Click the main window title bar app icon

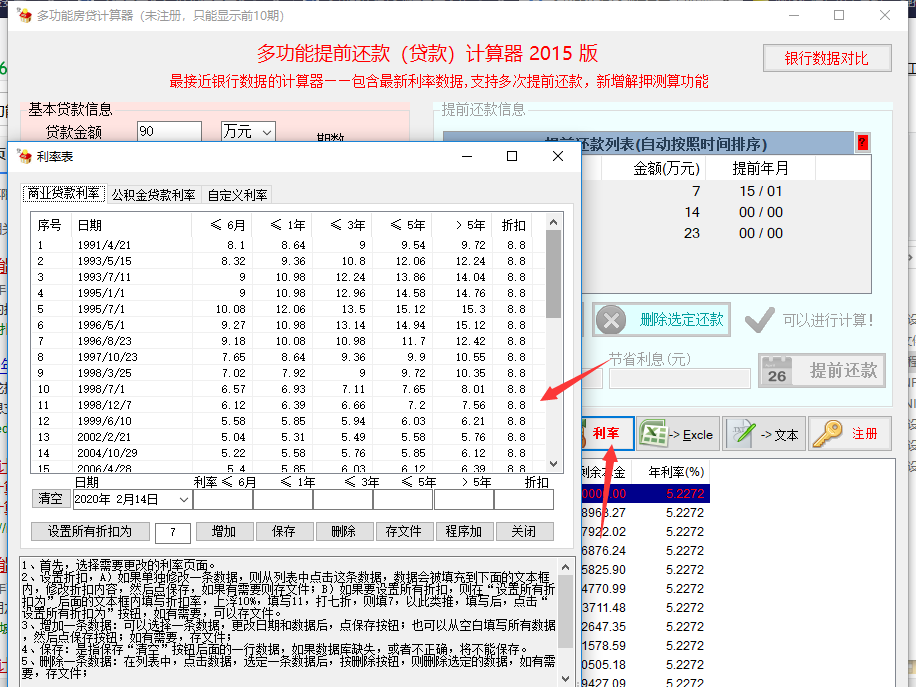click(25, 15)
